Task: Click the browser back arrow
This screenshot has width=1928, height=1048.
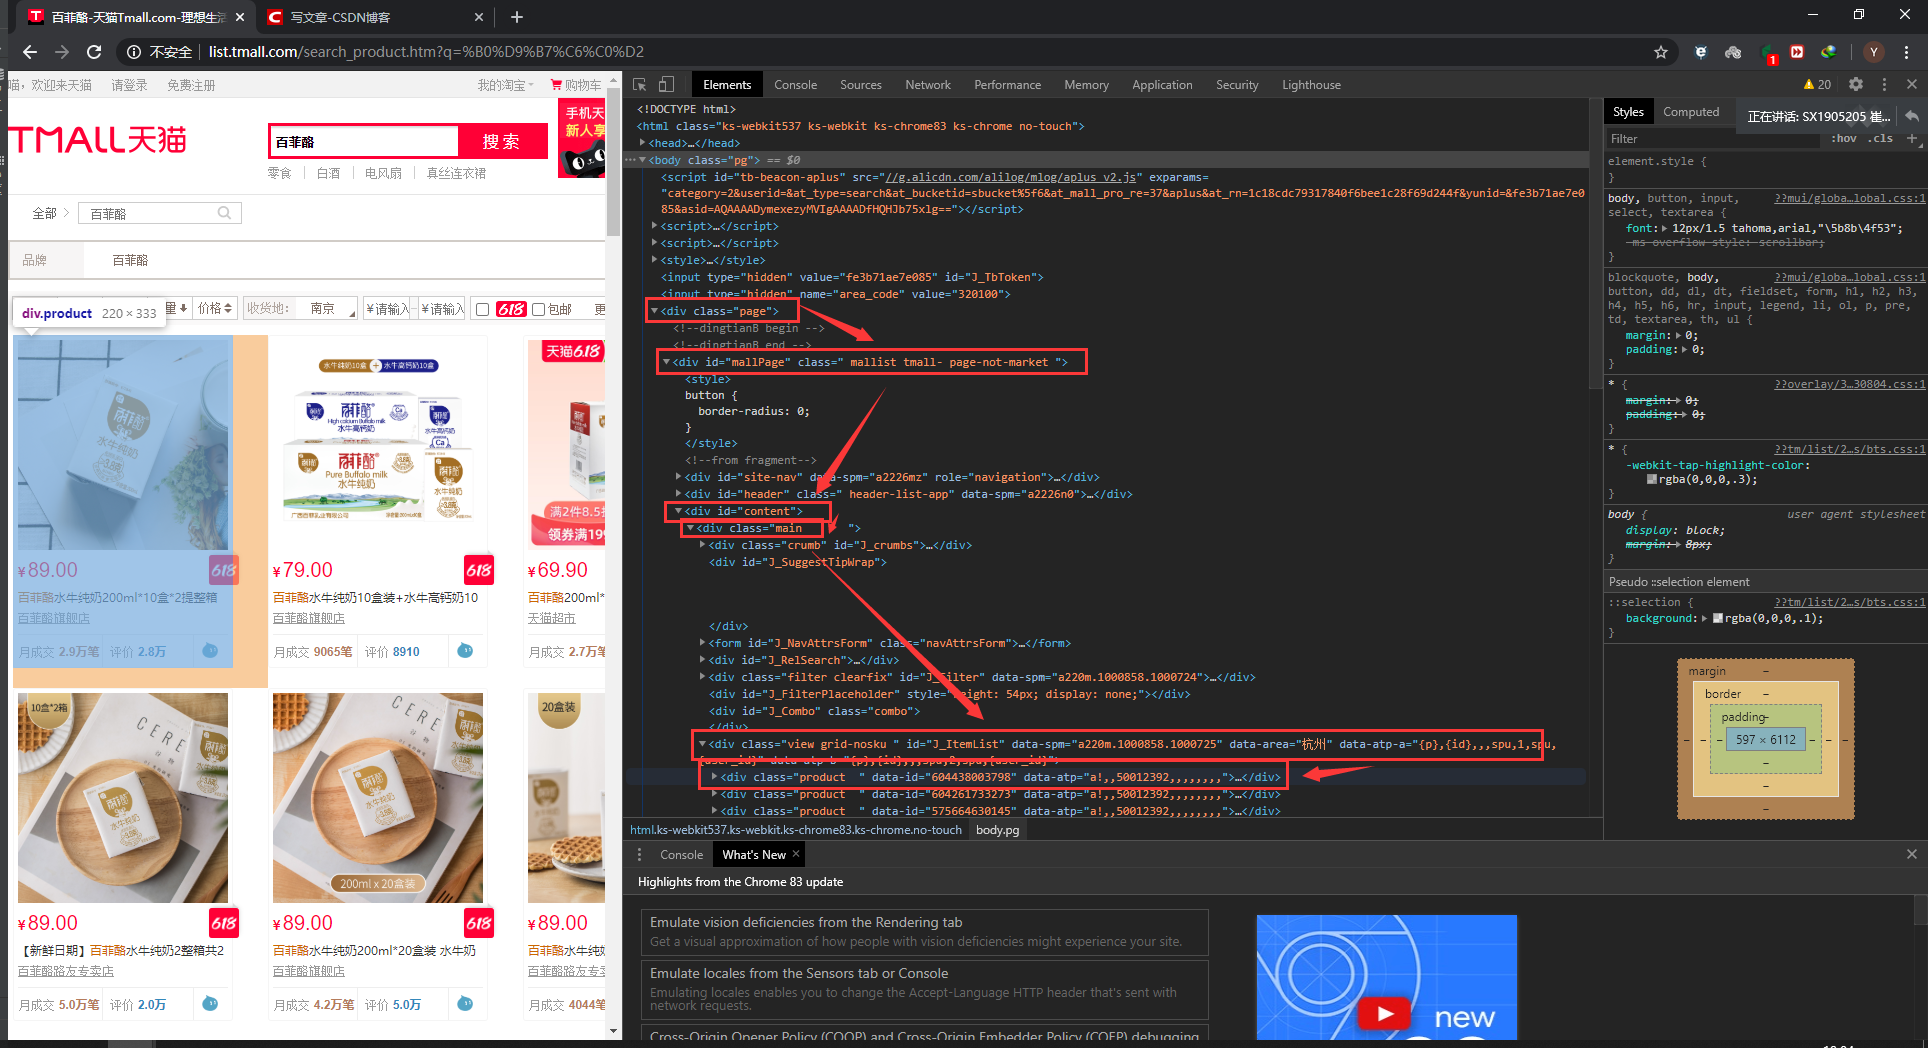Action: click(30, 52)
